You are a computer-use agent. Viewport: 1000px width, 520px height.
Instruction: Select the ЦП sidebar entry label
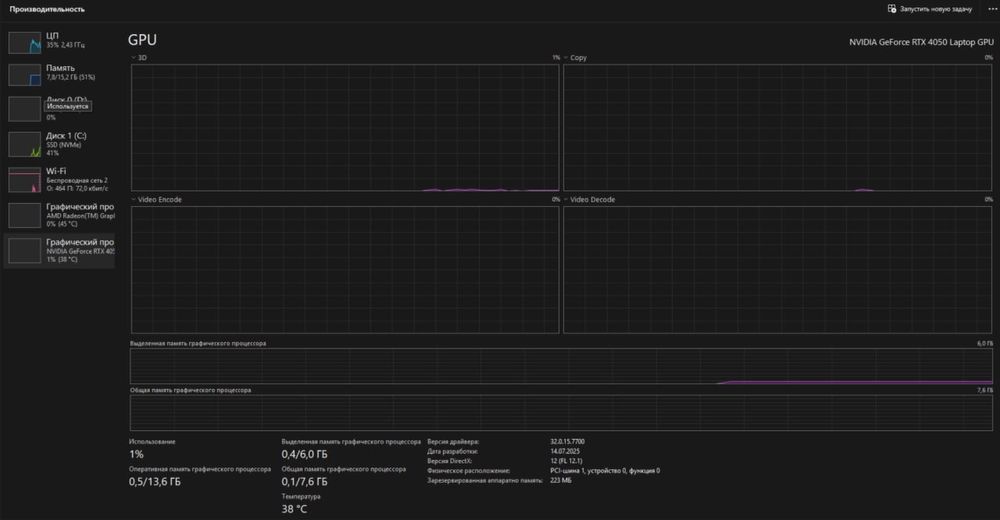tap(52, 35)
